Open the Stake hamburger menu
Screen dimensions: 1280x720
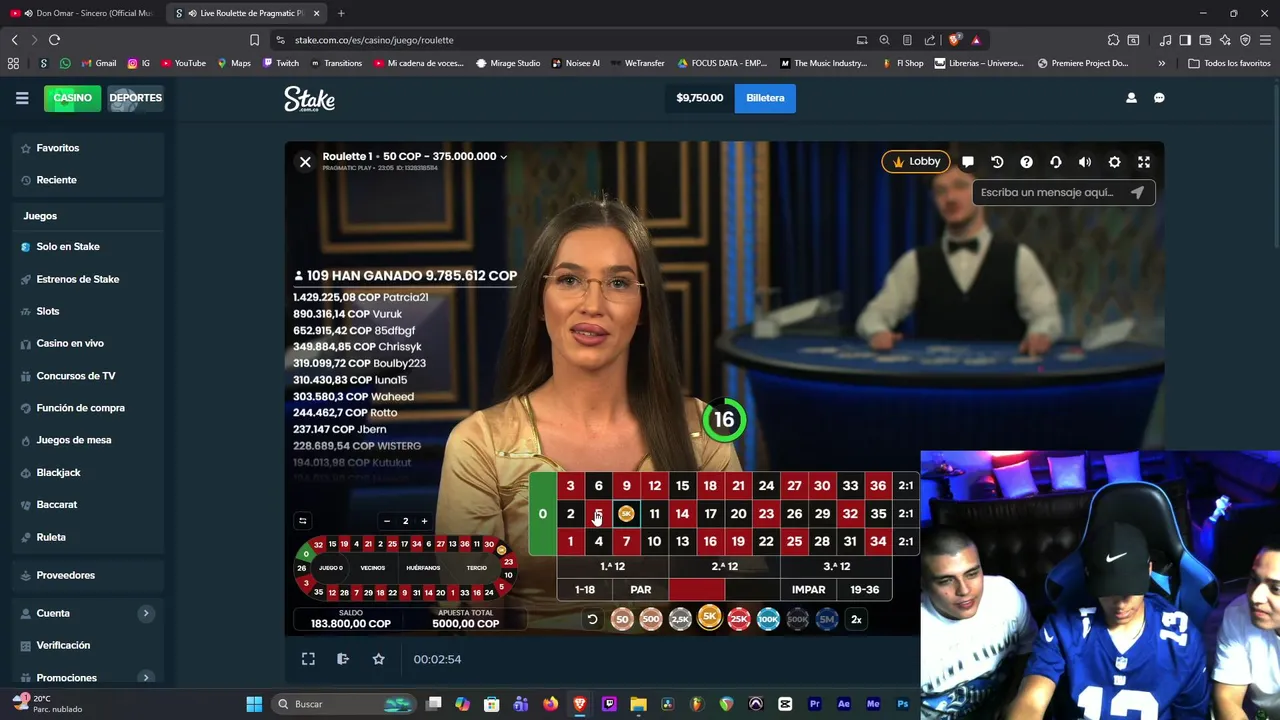pos(22,98)
